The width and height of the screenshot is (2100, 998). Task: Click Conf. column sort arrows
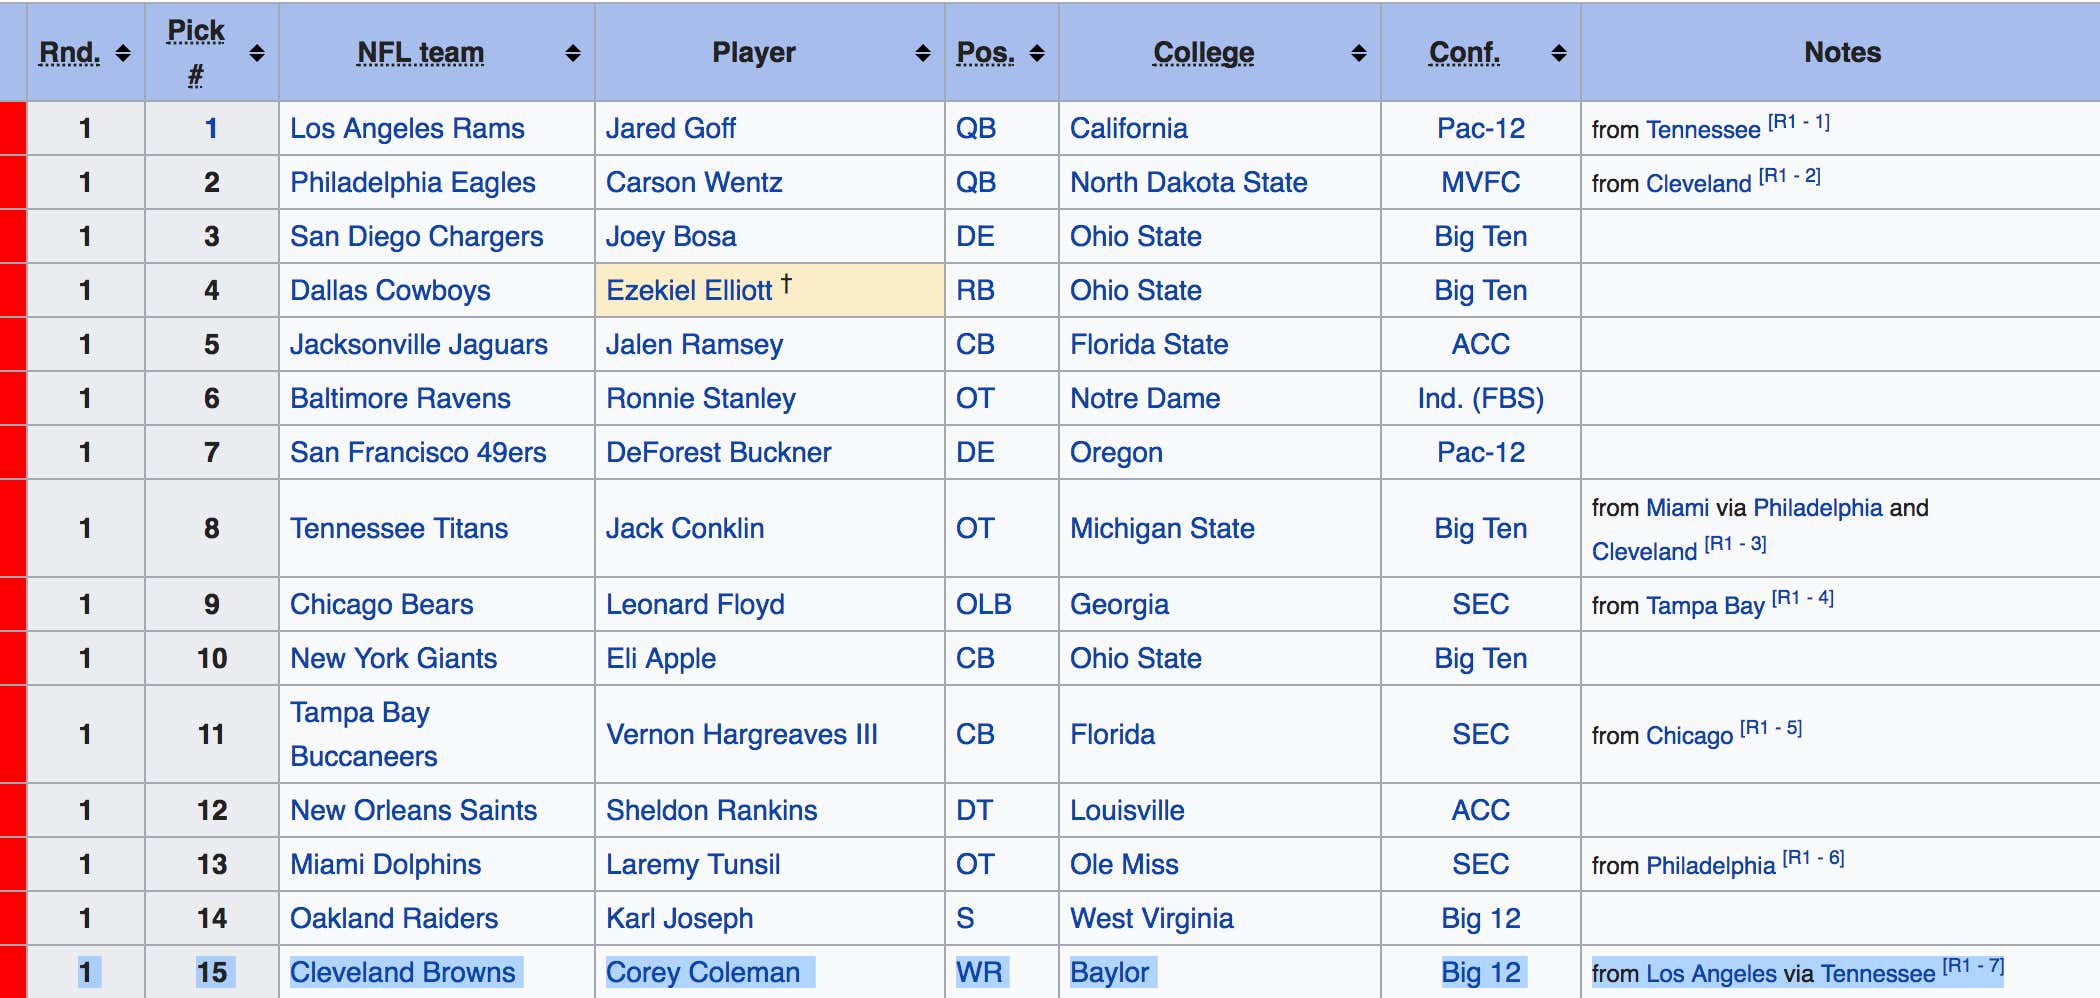1559,53
